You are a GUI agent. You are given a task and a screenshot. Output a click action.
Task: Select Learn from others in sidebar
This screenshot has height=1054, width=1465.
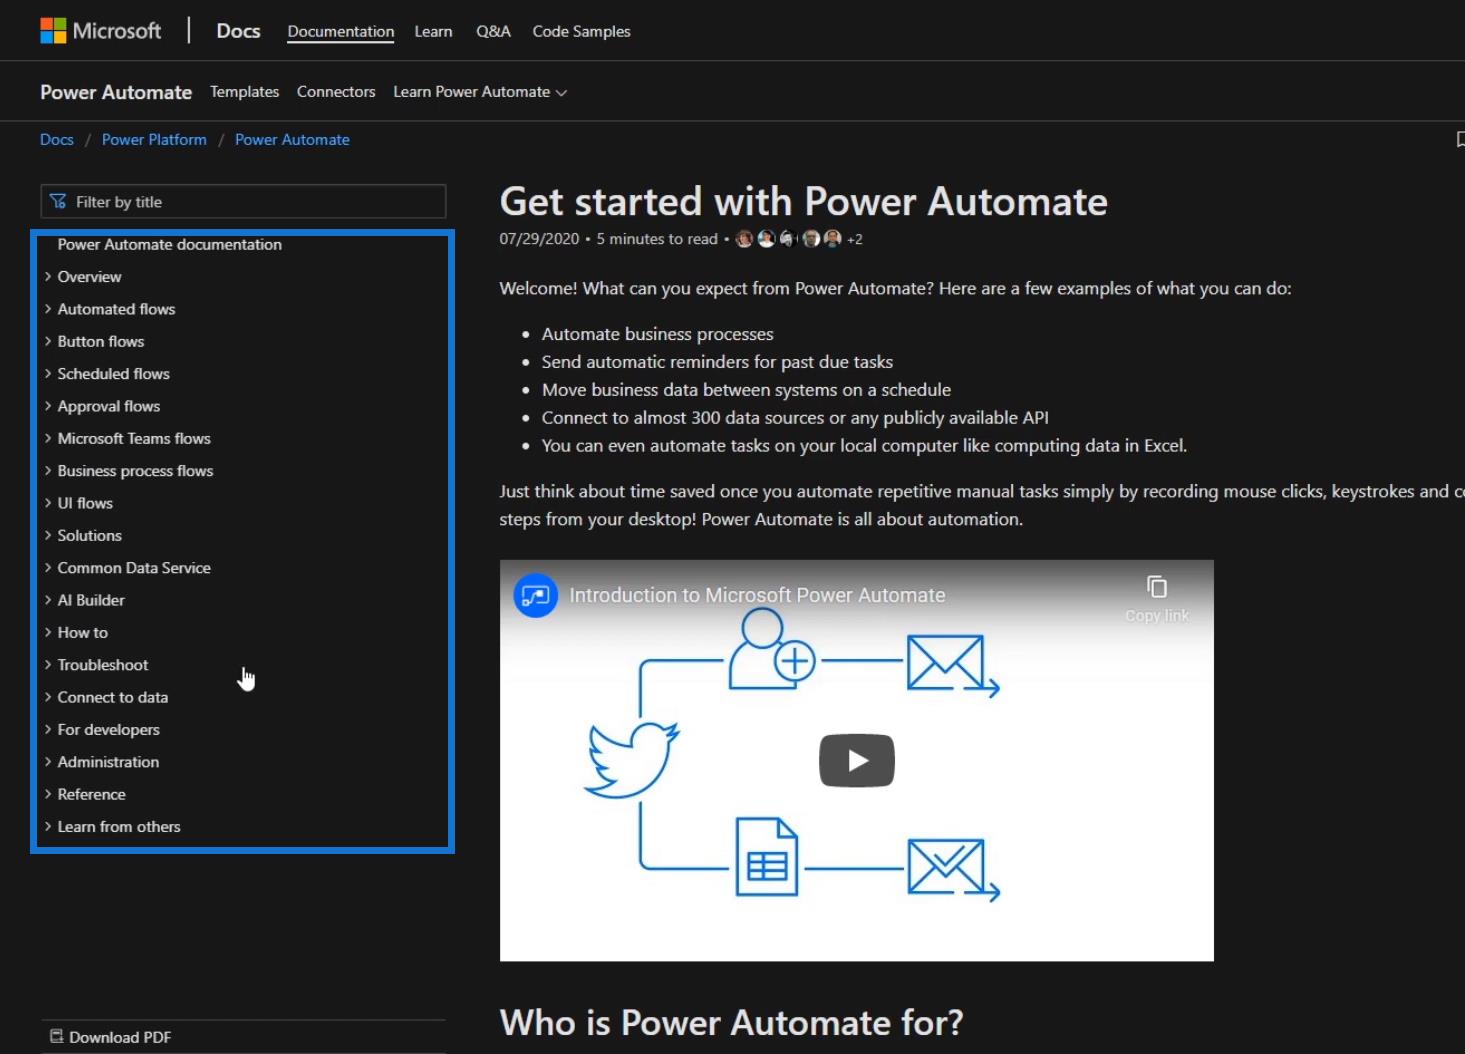[x=119, y=827]
